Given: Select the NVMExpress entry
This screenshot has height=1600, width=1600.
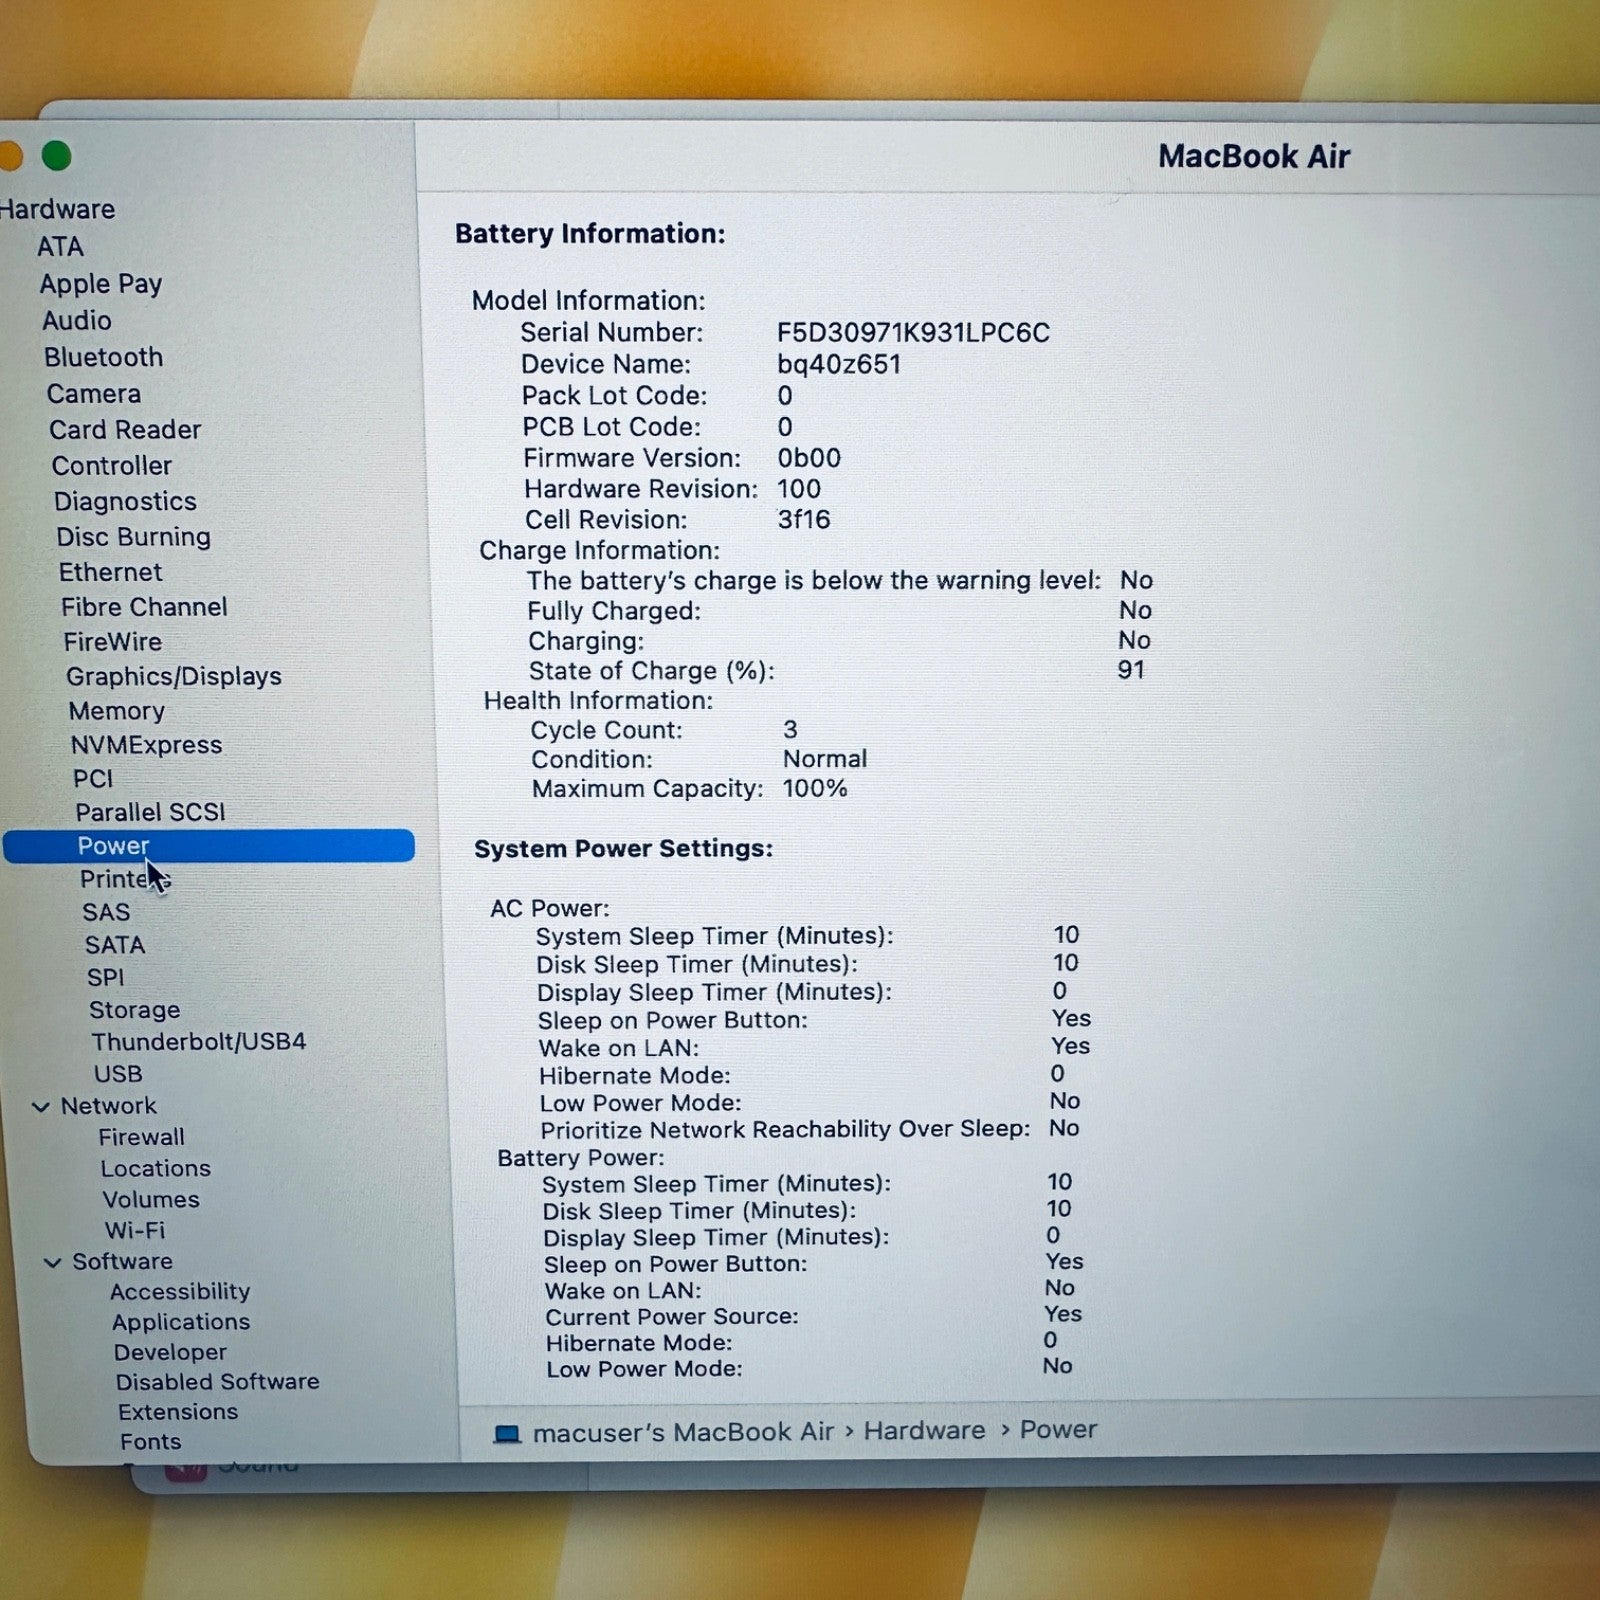Looking at the screenshot, I should tap(147, 745).
